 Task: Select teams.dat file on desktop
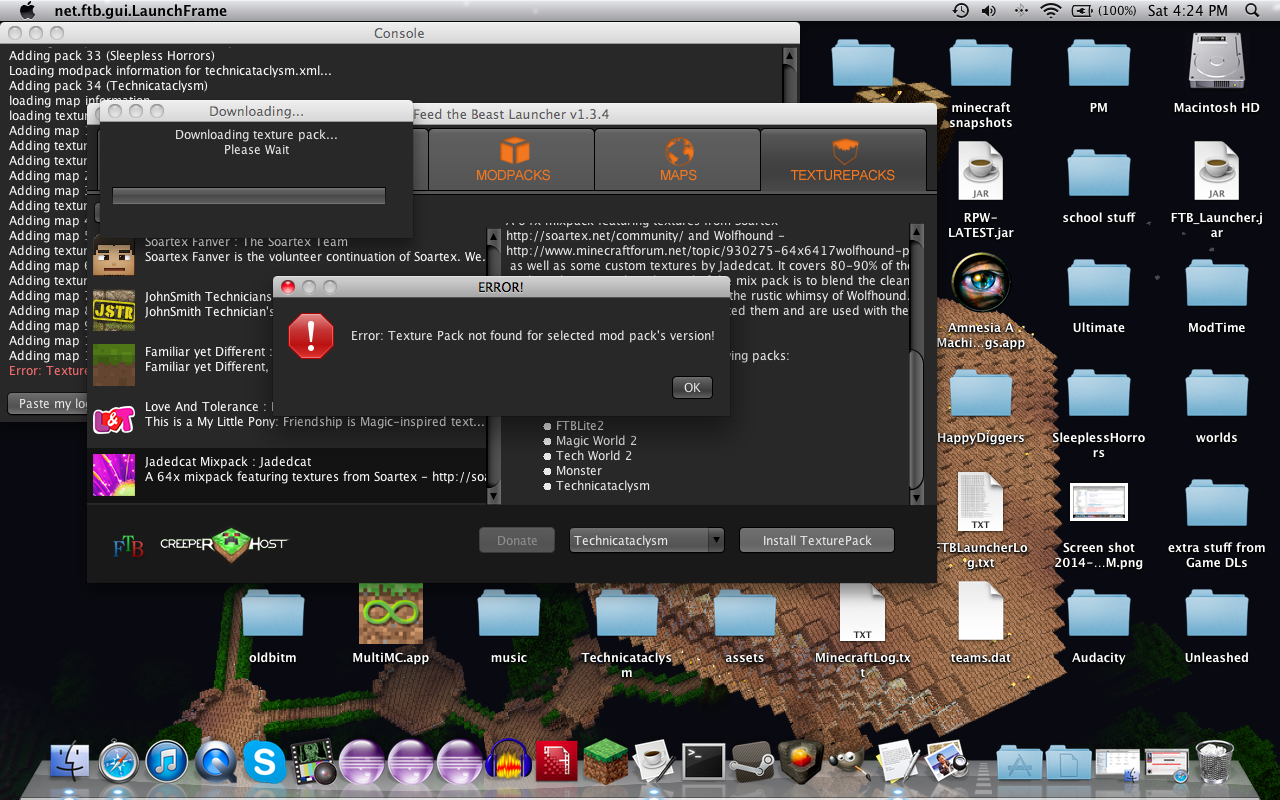click(980, 612)
